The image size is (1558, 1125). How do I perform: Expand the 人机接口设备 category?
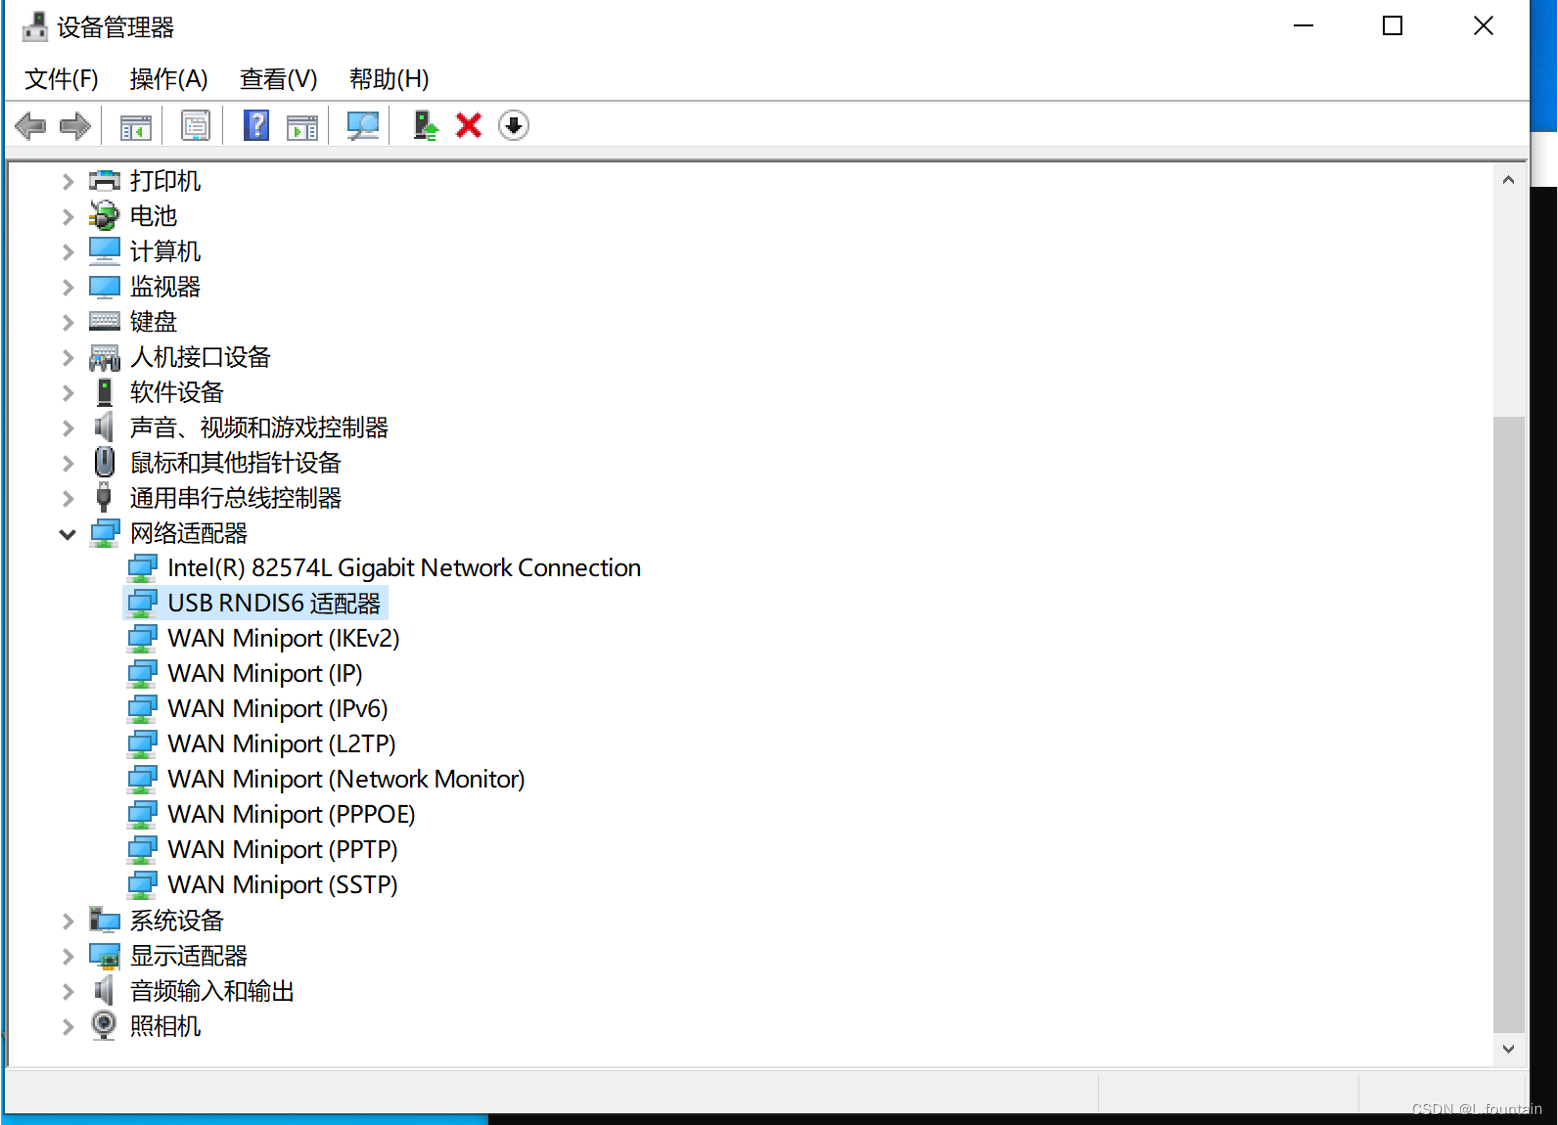(68, 357)
